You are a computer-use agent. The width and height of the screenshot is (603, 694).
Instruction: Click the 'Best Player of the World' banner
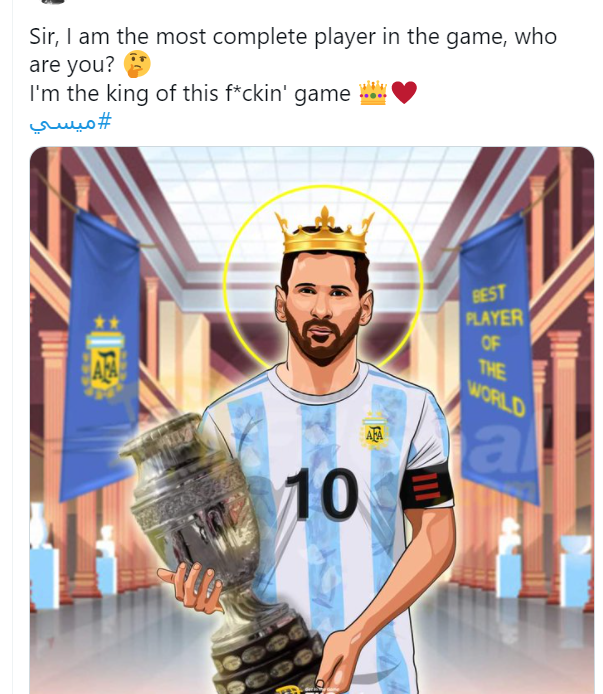click(499, 359)
